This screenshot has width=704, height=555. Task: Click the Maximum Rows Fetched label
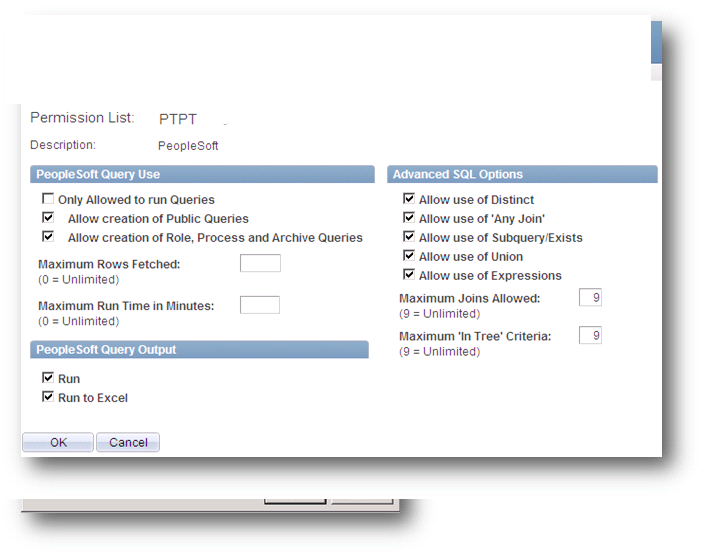click(109, 264)
